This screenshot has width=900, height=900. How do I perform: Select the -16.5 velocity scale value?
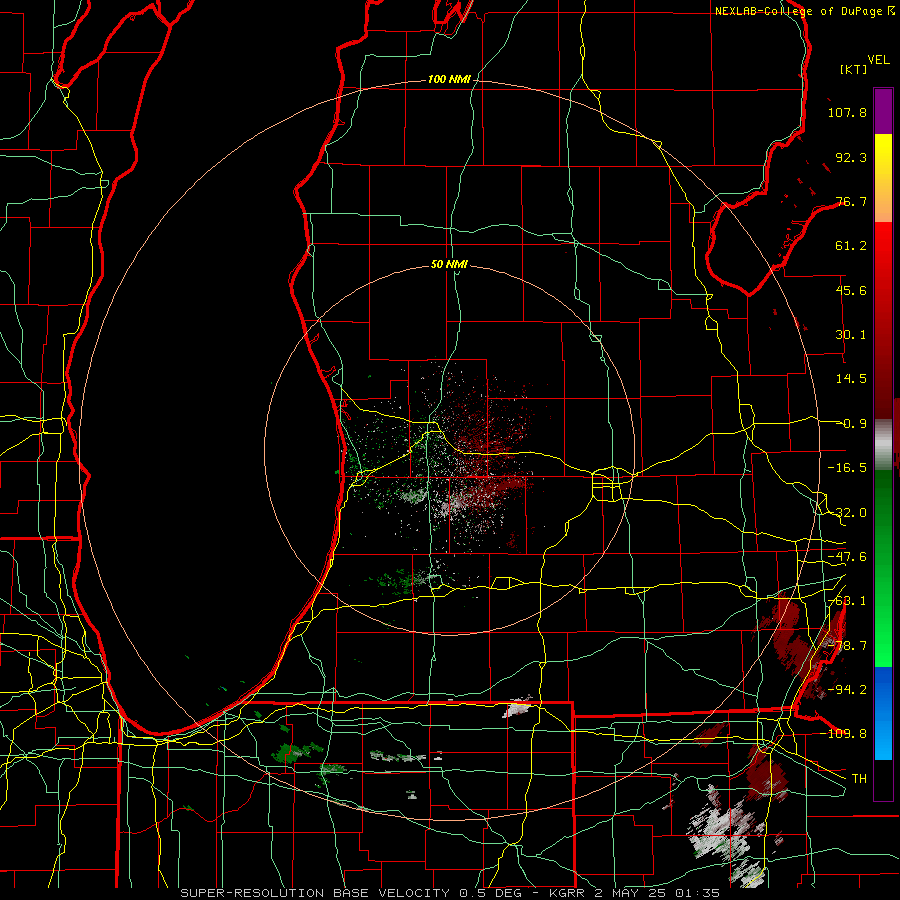pos(847,468)
